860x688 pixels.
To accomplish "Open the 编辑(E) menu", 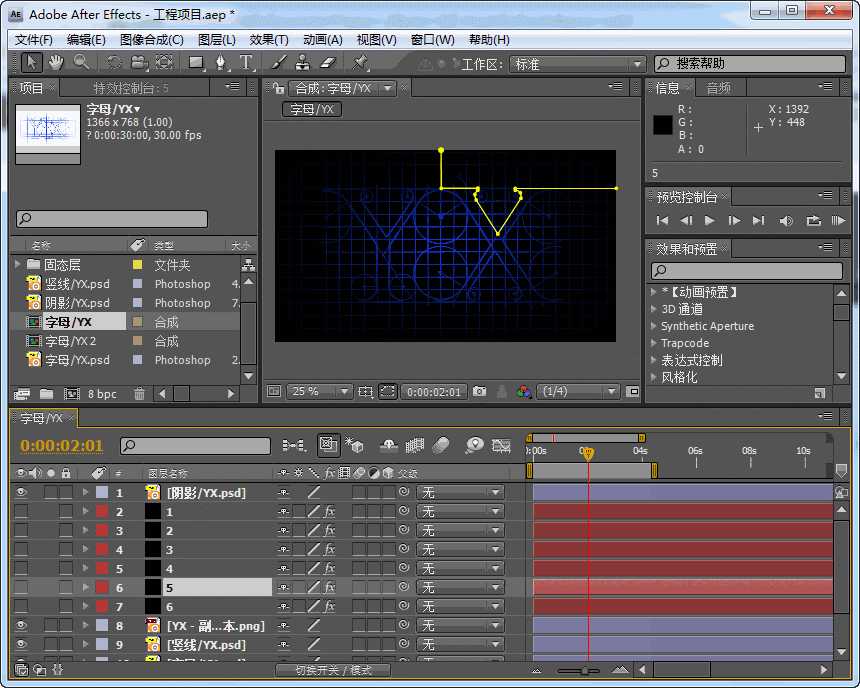I will pyautogui.click(x=86, y=40).
